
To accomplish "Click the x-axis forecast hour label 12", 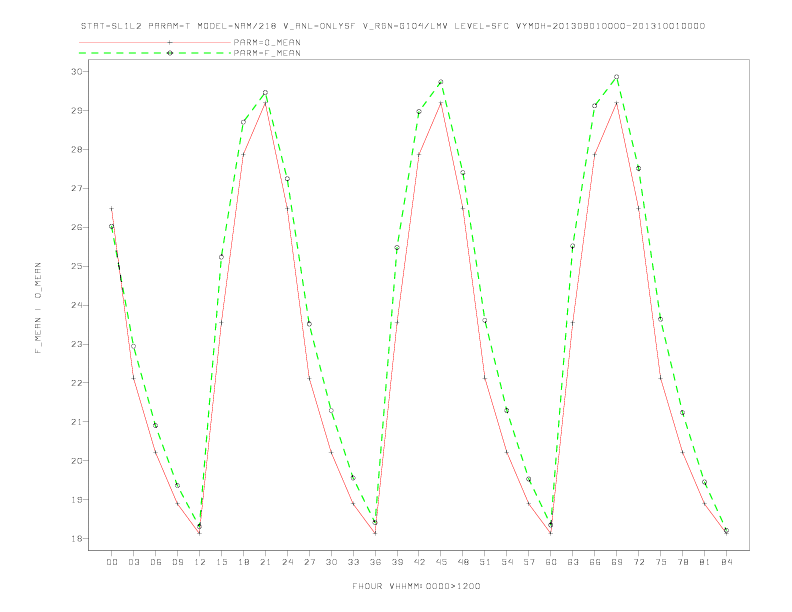I will [200, 562].
